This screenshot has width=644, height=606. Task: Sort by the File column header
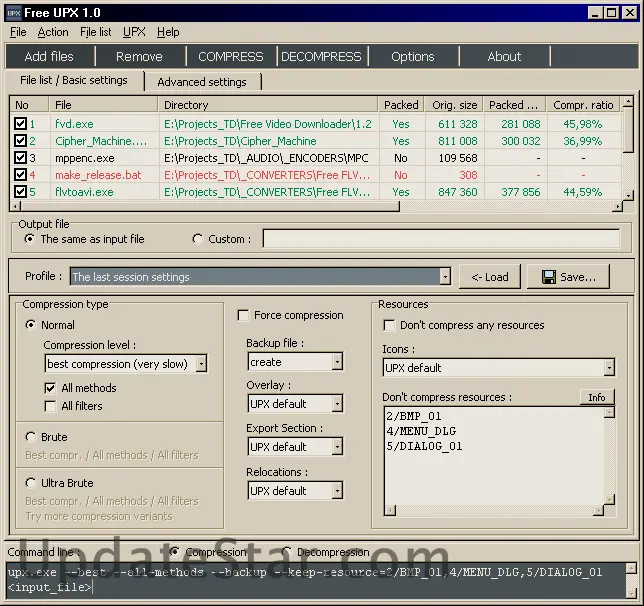pos(103,105)
